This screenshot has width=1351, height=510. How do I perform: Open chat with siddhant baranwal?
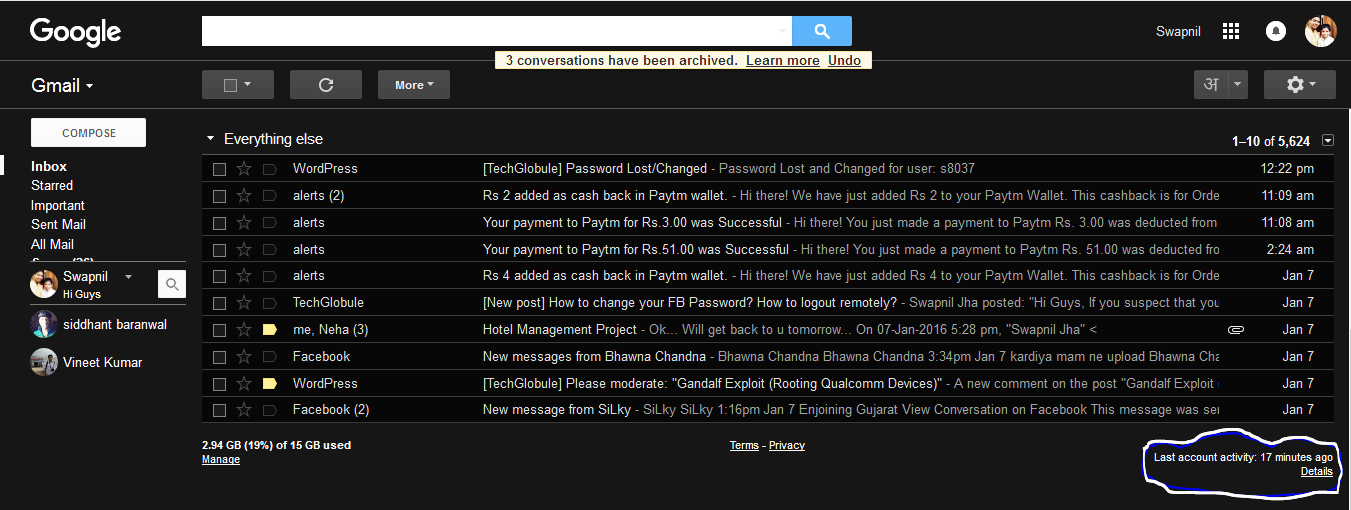(x=115, y=325)
